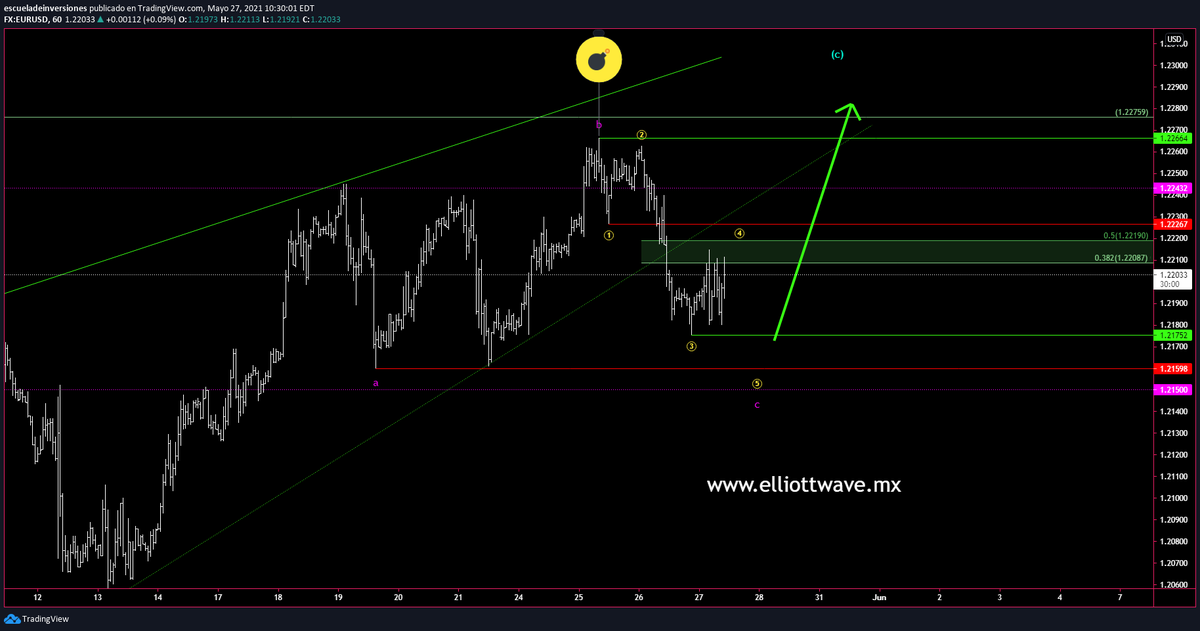Select the circled wave 1 label
This screenshot has height=631, width=1200.
(608, 235)
